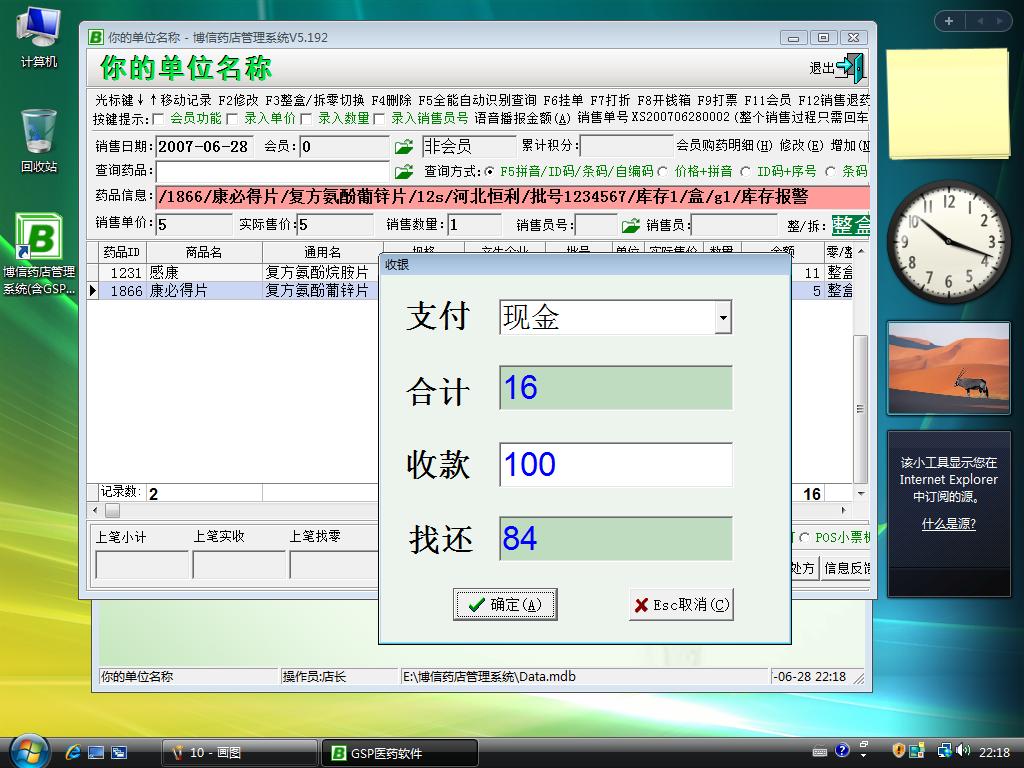Click the volume speaker tray icon
Screen dimensions: 1024x768
click(x=961, y=751)
